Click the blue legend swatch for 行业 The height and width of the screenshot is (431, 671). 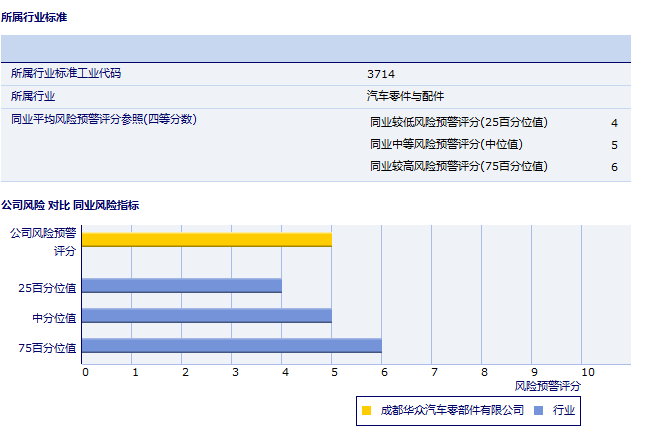(539, 410)
